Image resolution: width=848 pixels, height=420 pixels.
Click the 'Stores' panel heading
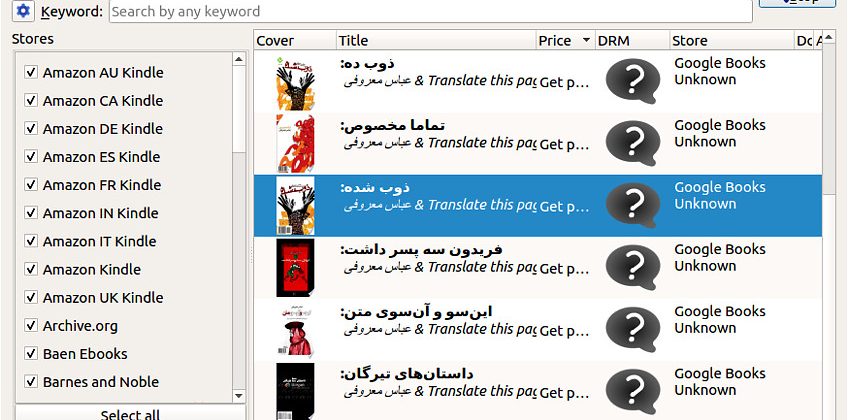point(33,39)
